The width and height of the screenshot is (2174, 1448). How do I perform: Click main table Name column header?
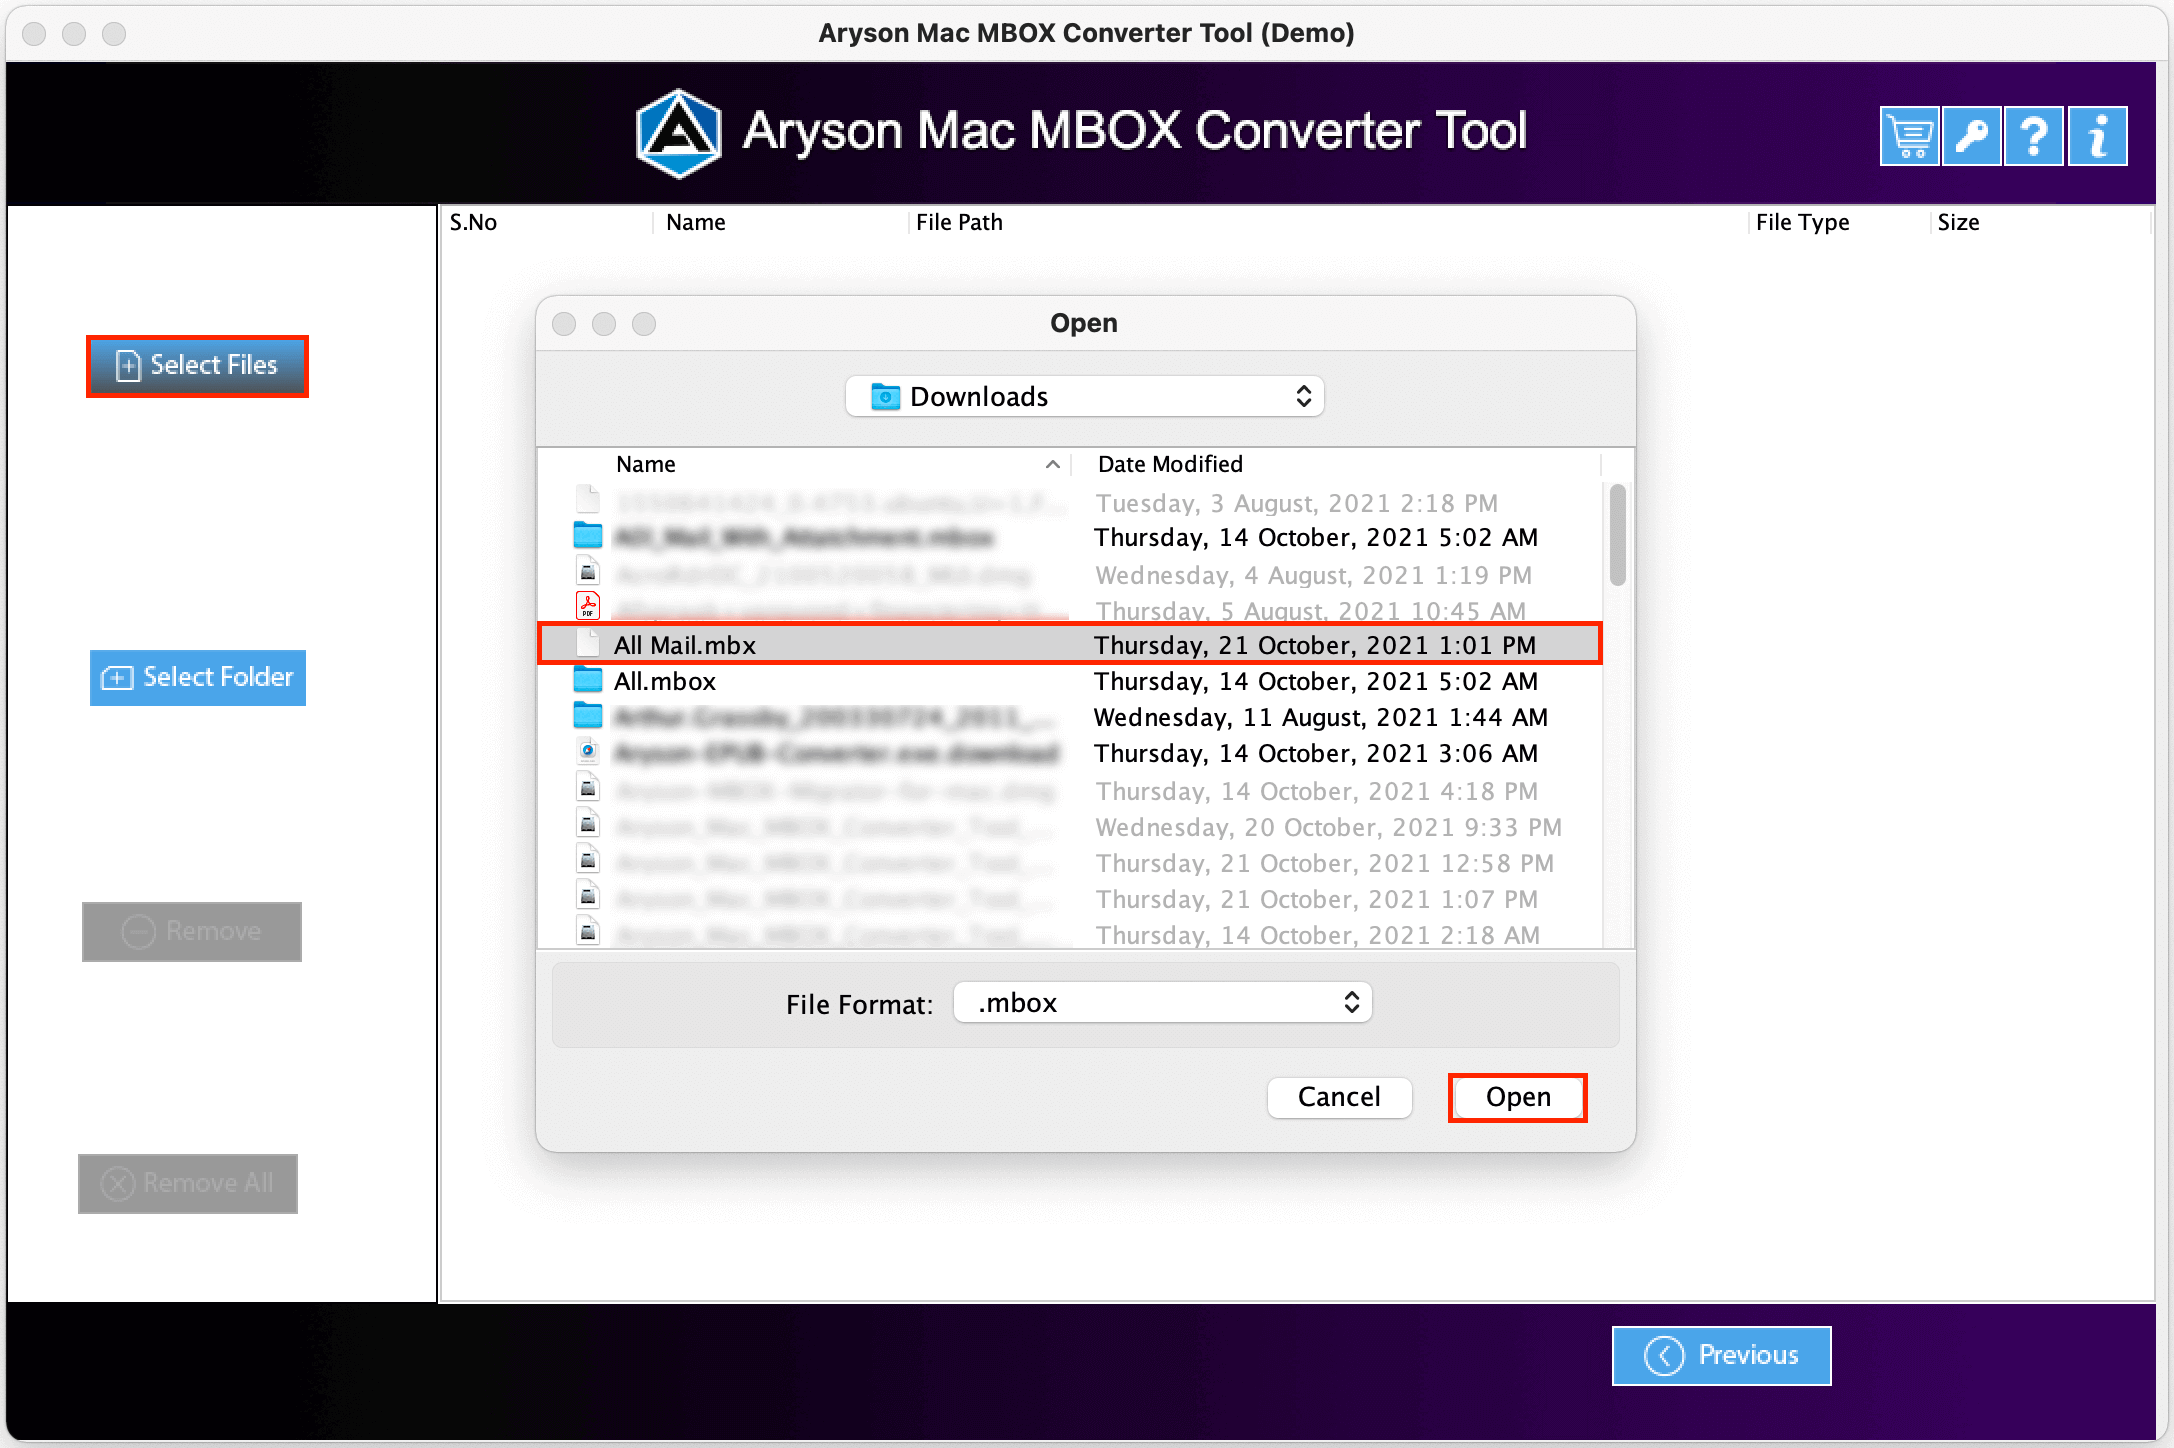tap(695, 222)
